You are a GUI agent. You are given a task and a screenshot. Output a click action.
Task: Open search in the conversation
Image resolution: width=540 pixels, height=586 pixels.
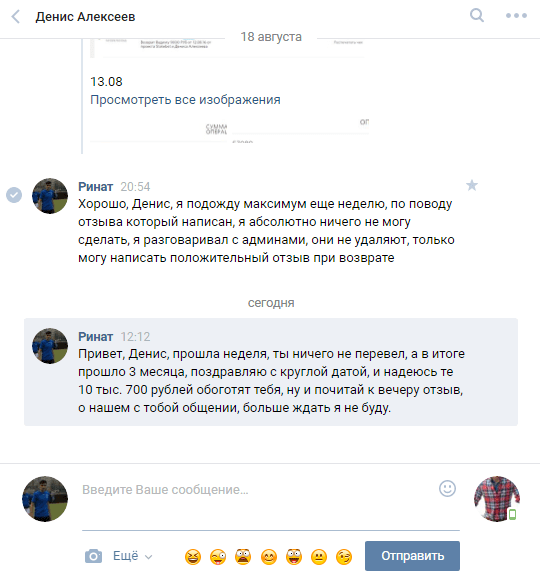[x=477, y=16]
